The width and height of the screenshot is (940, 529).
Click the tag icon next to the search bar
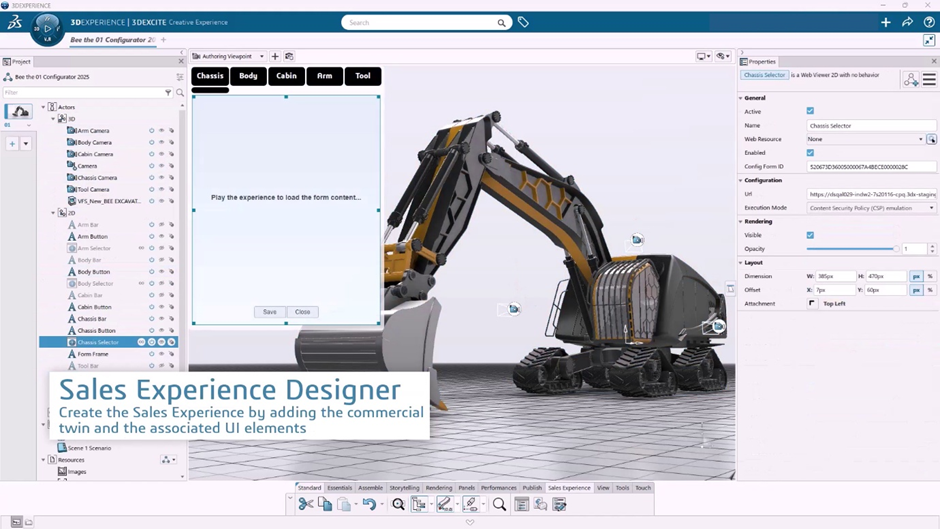[x=523, y=22]
